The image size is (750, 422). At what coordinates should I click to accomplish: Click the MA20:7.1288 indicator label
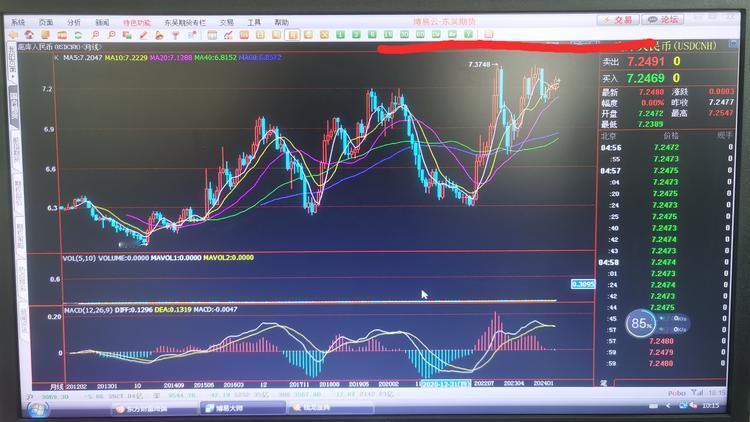point(171,57)
